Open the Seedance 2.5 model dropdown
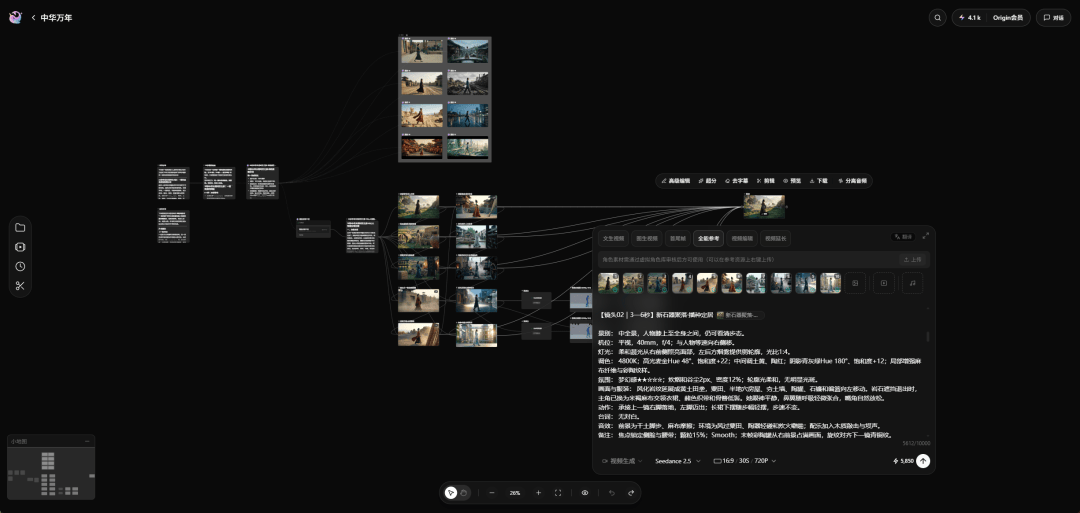 click(x=678, y=461)
